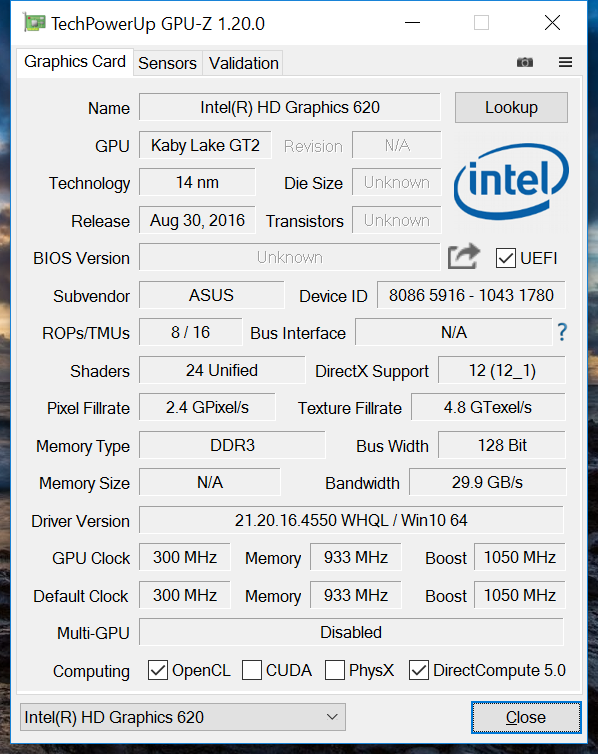The width and height of the screenshot is (598, 754).
Task: Open the Intel(R) HD Graphics 620 GPU dropdown
Action: [183, 717]
